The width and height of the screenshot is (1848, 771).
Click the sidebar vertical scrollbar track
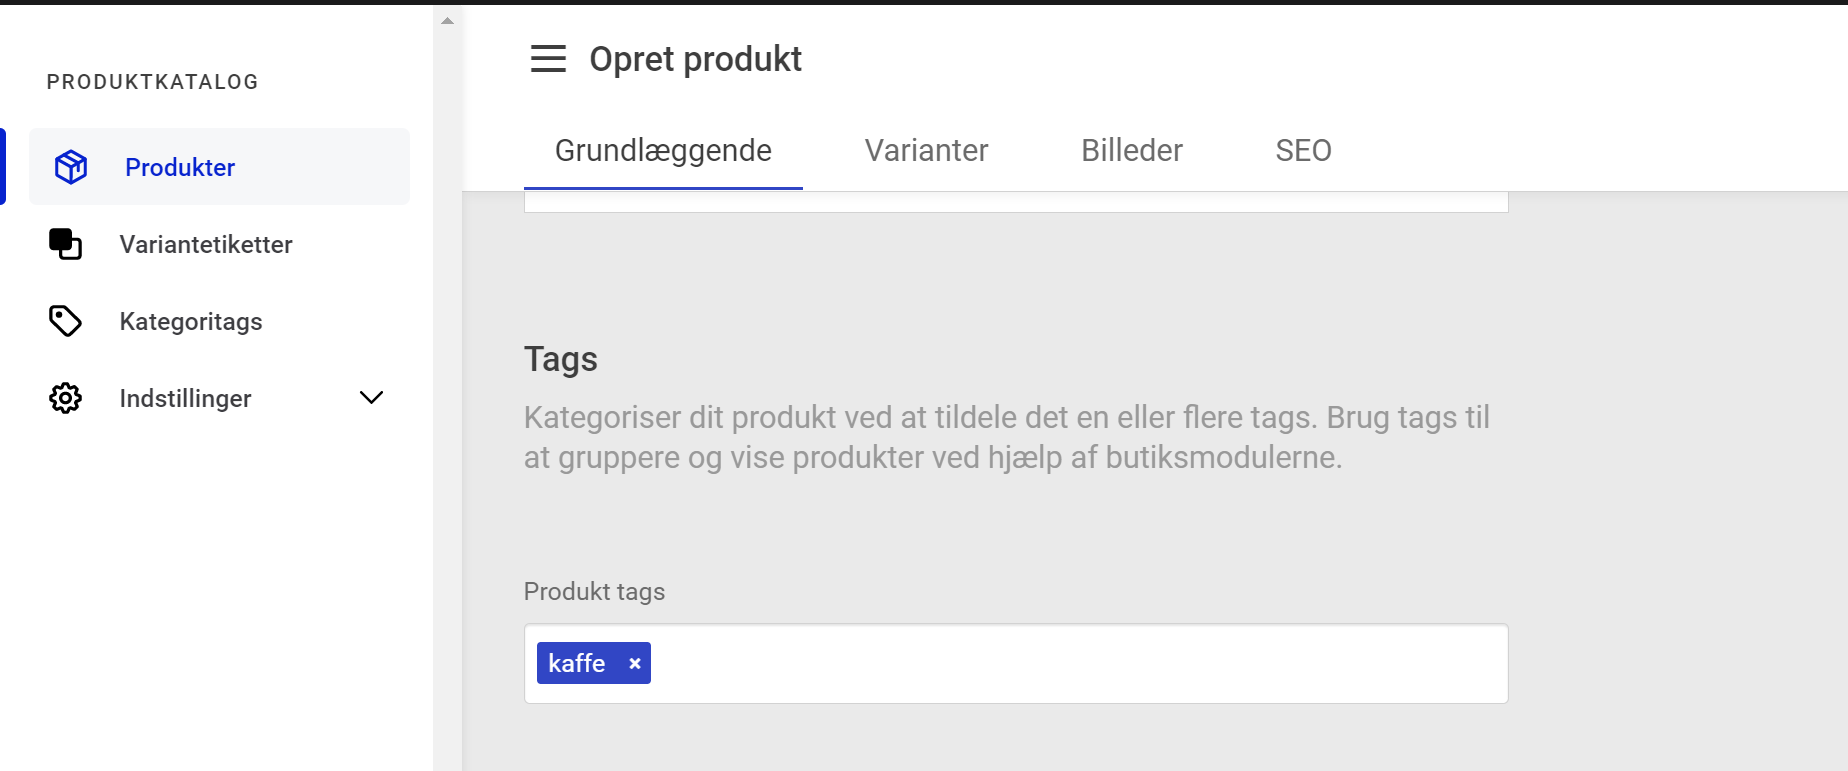(x=448, y=400)
